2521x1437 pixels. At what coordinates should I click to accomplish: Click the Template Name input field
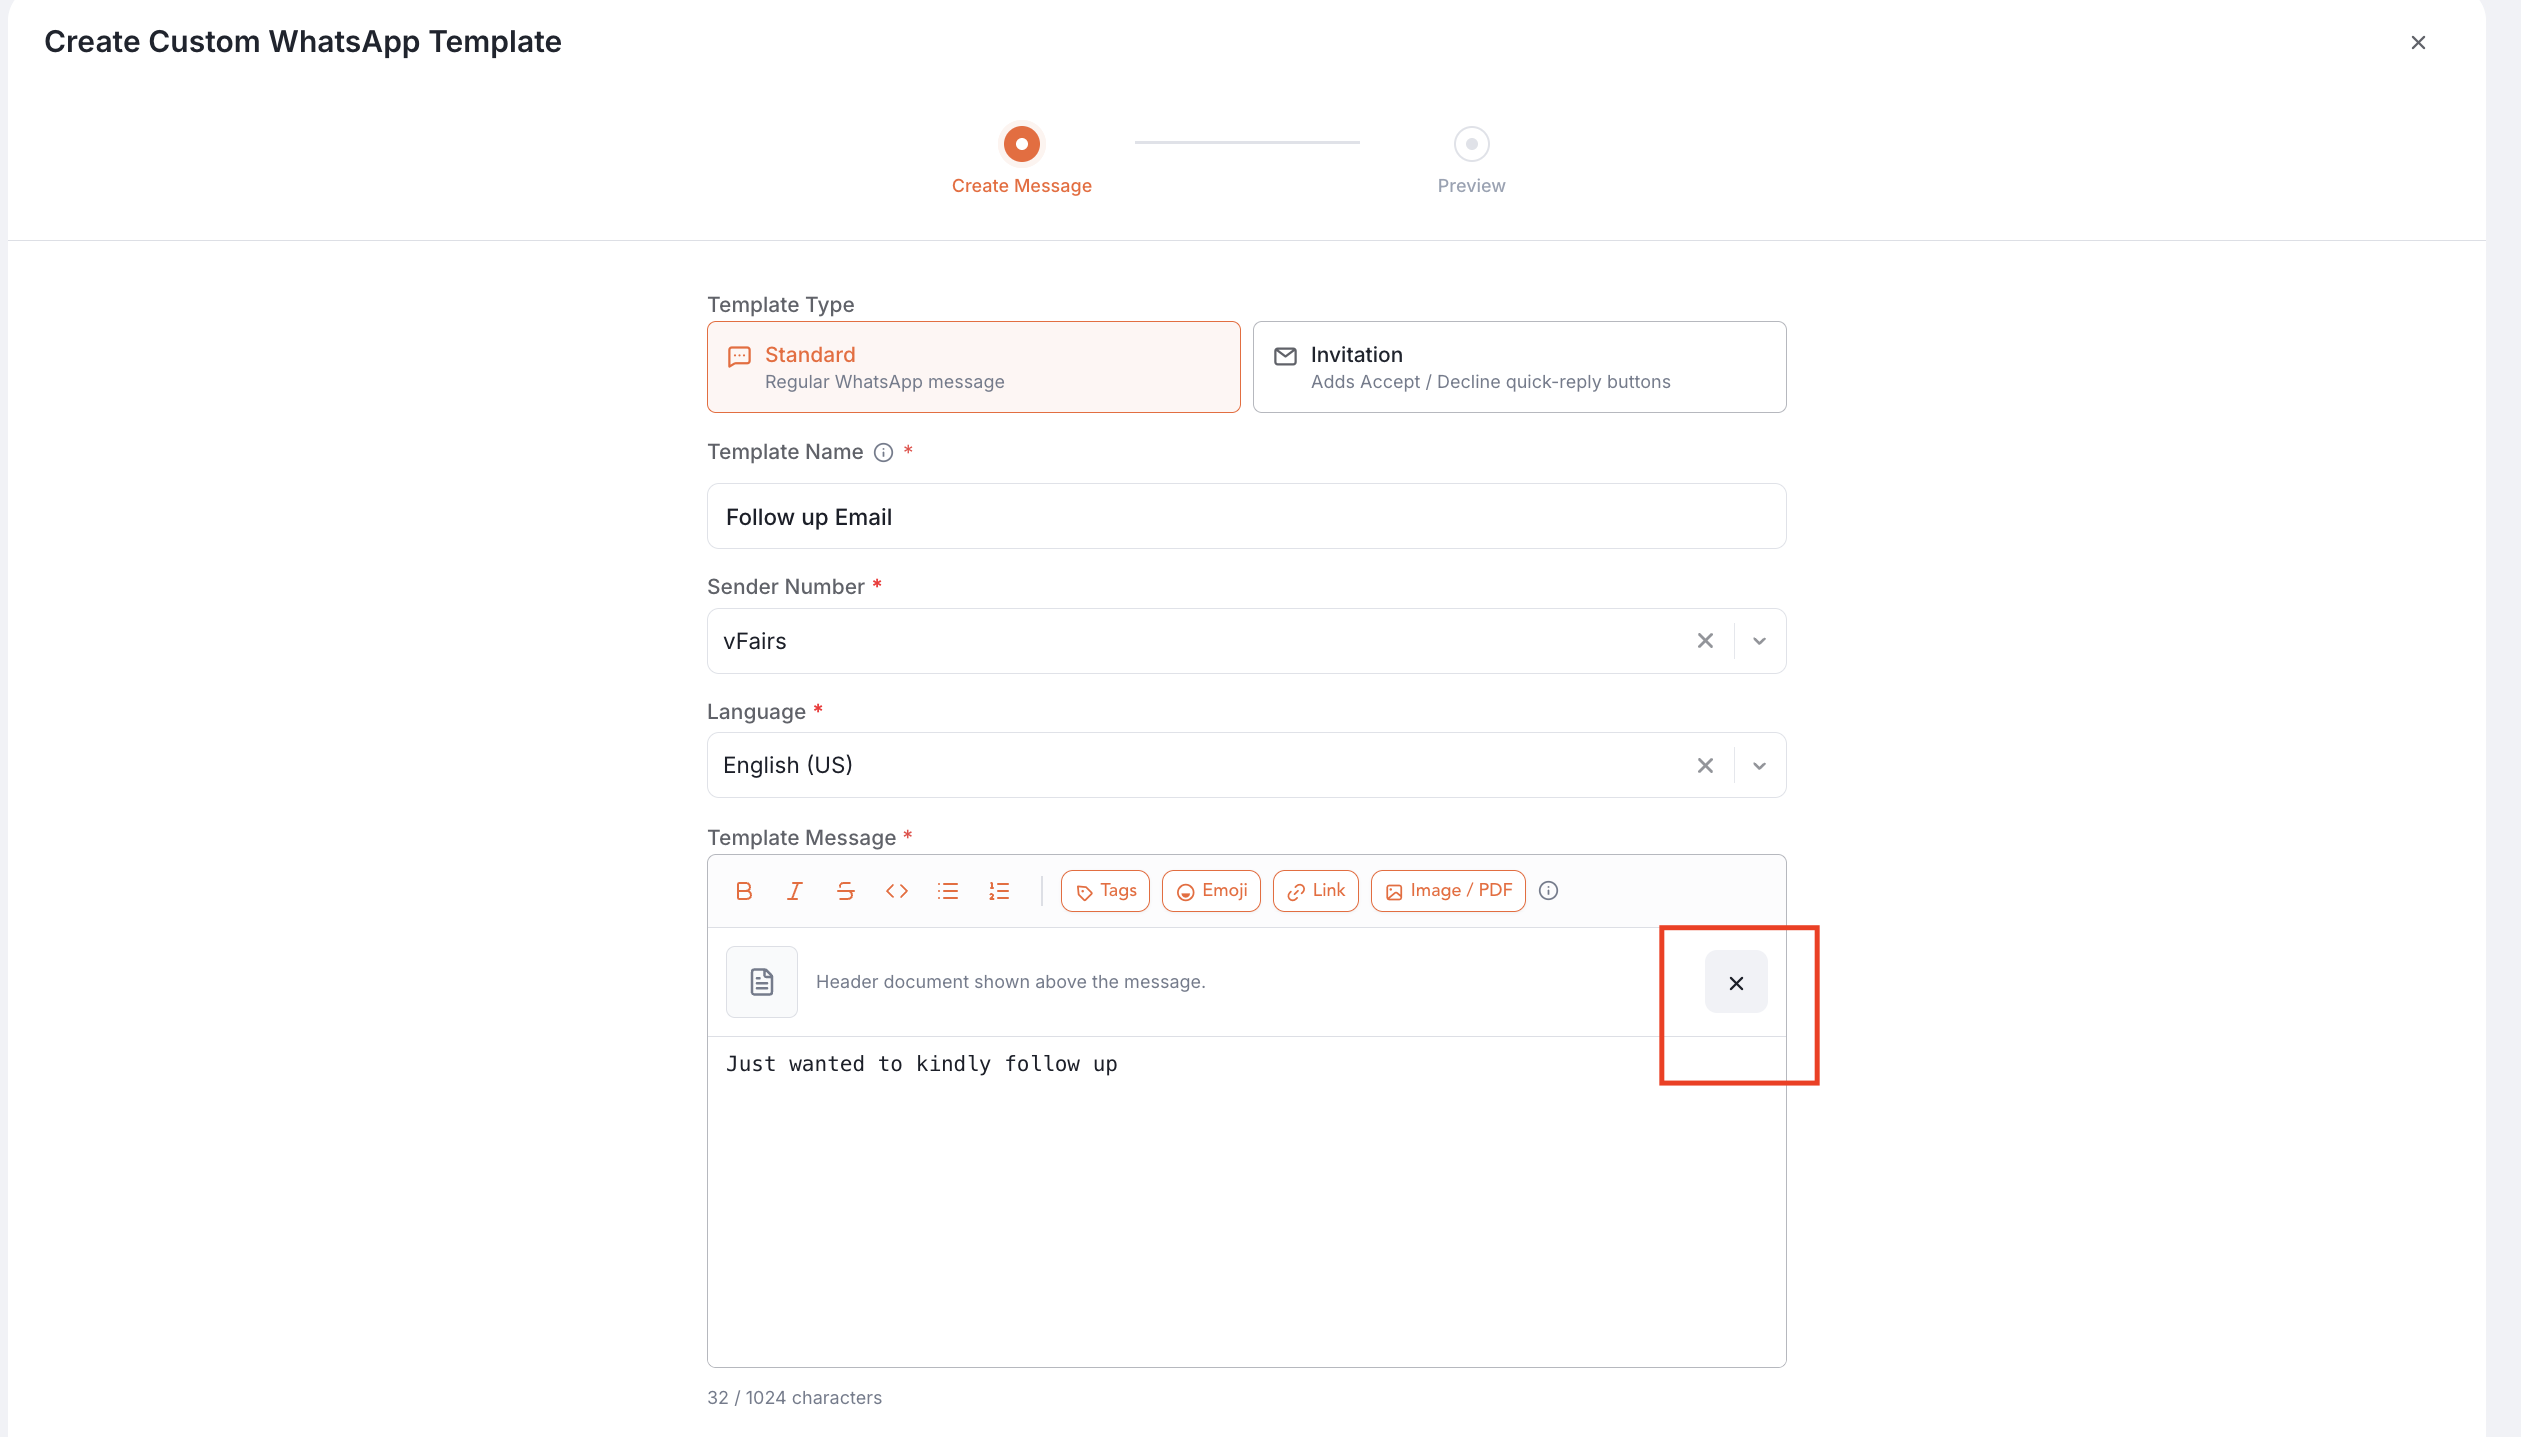coord(1247,517)
